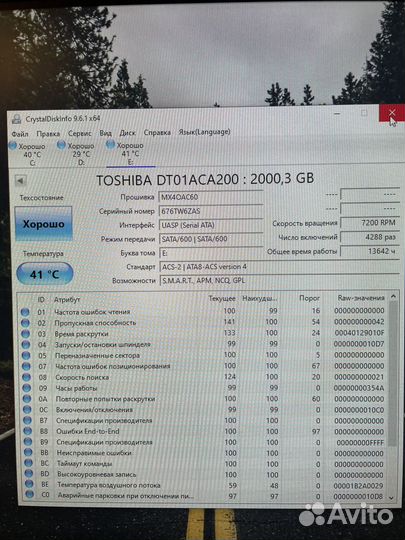Screen dimensions: 405x540
Task: Click the Прошивка field MX4OAC60
Action: 211,197
